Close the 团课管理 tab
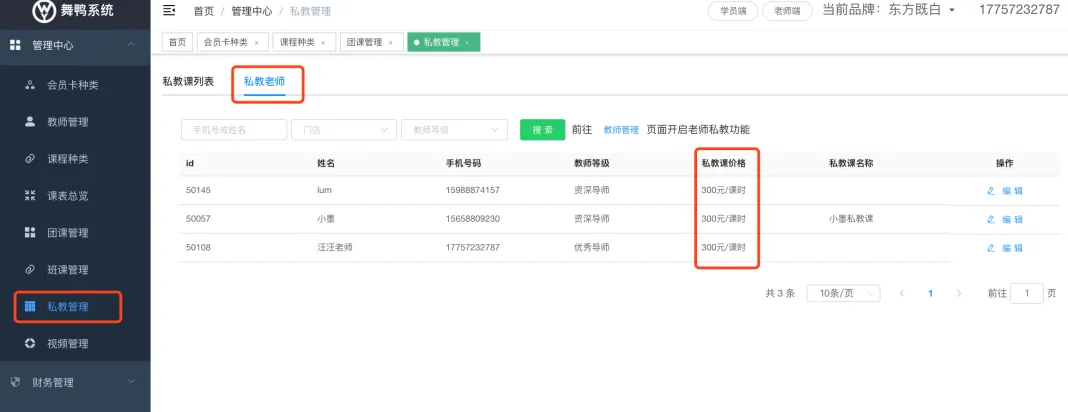The image size is (1068, 412). pyautogui.click(x=391, y=43)
